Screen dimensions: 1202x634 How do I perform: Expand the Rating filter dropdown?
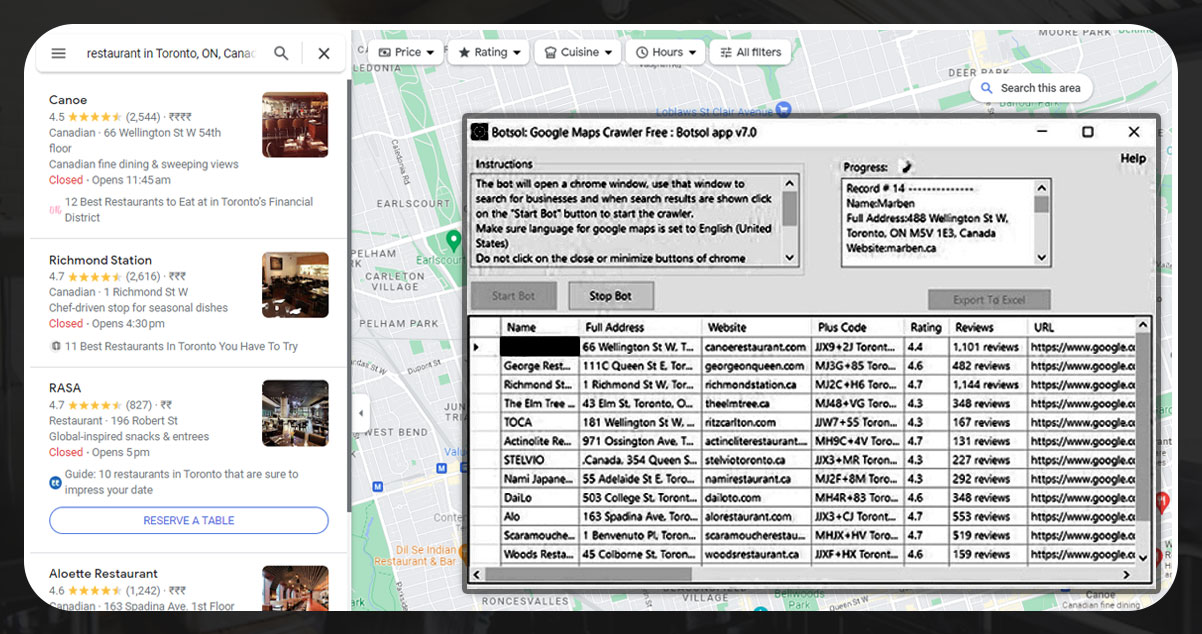[x=489, y=52]
